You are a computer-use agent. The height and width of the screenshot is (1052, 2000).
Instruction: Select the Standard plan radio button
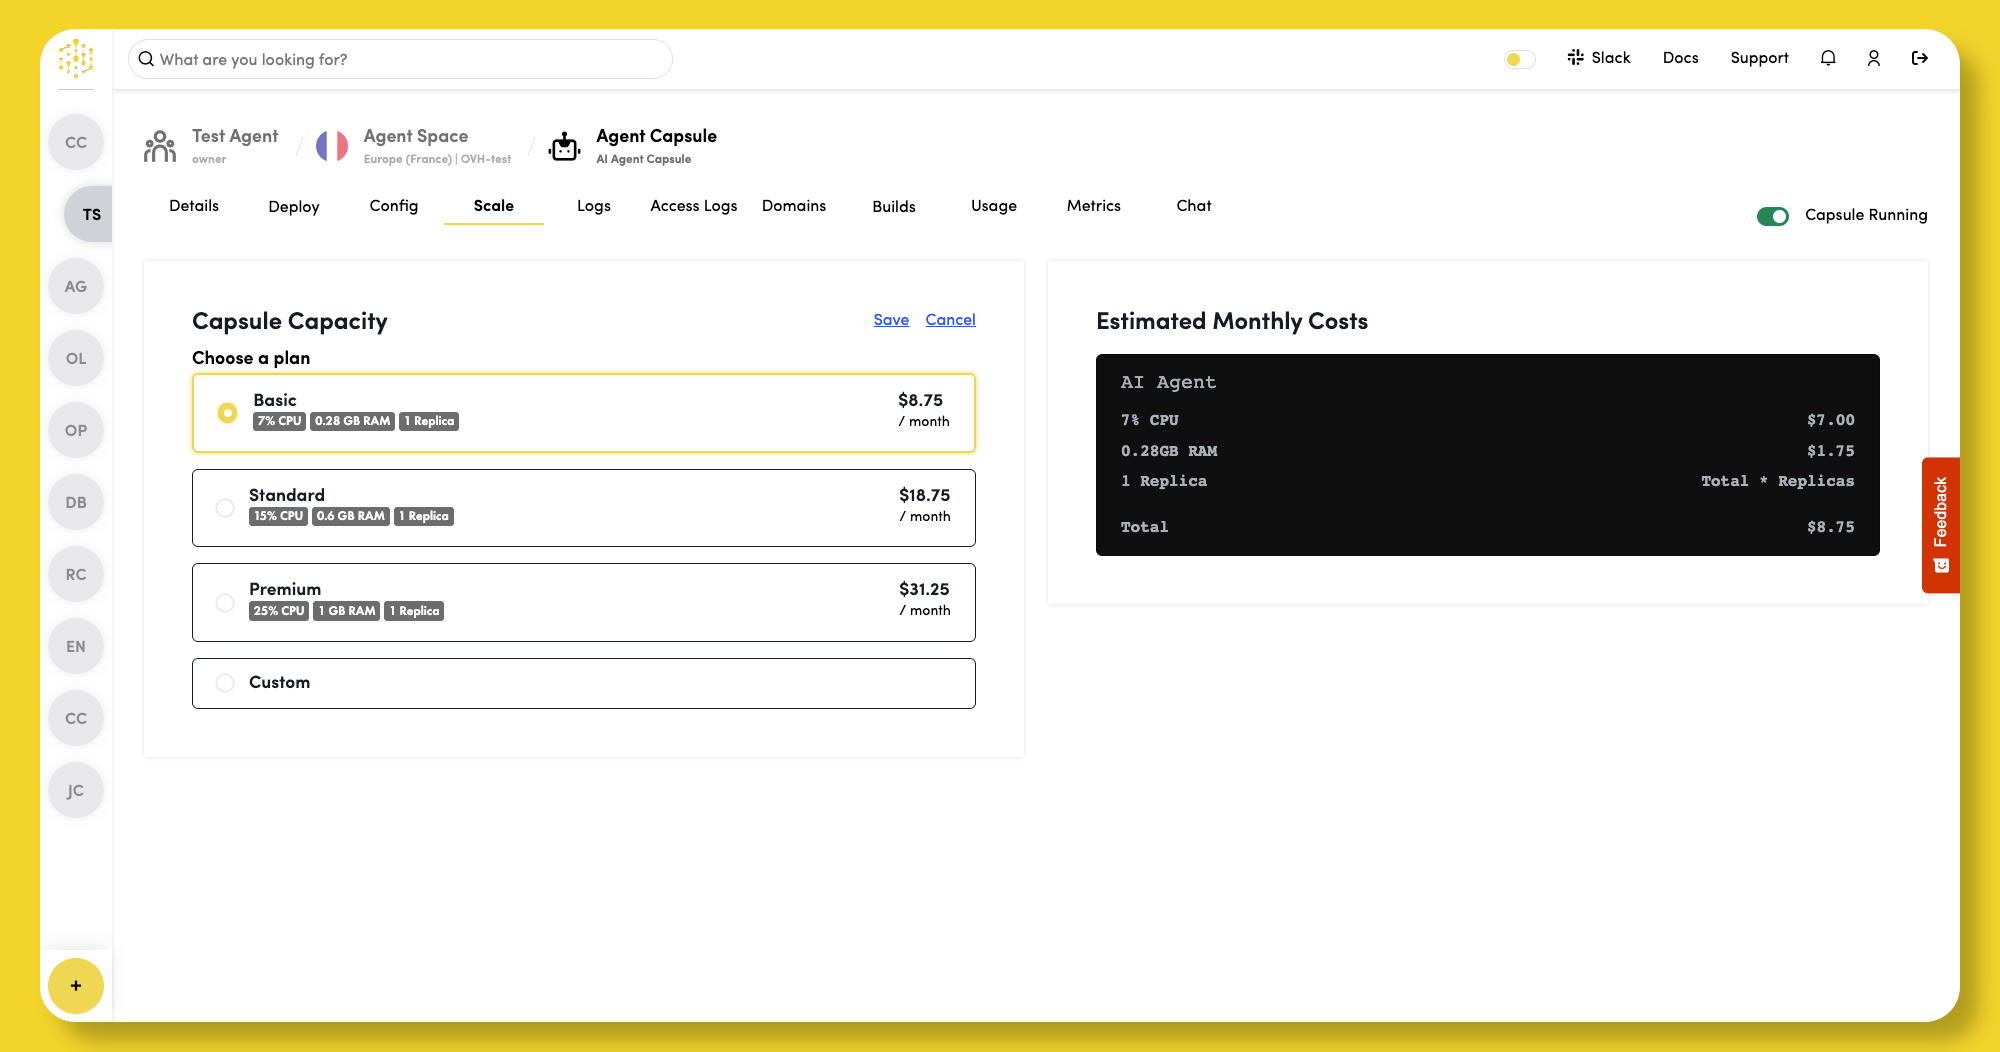coord(225,508)
